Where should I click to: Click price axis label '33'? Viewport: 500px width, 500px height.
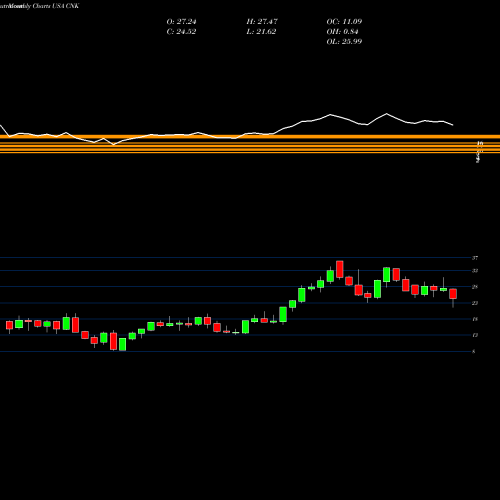click(x=475, y=271)
